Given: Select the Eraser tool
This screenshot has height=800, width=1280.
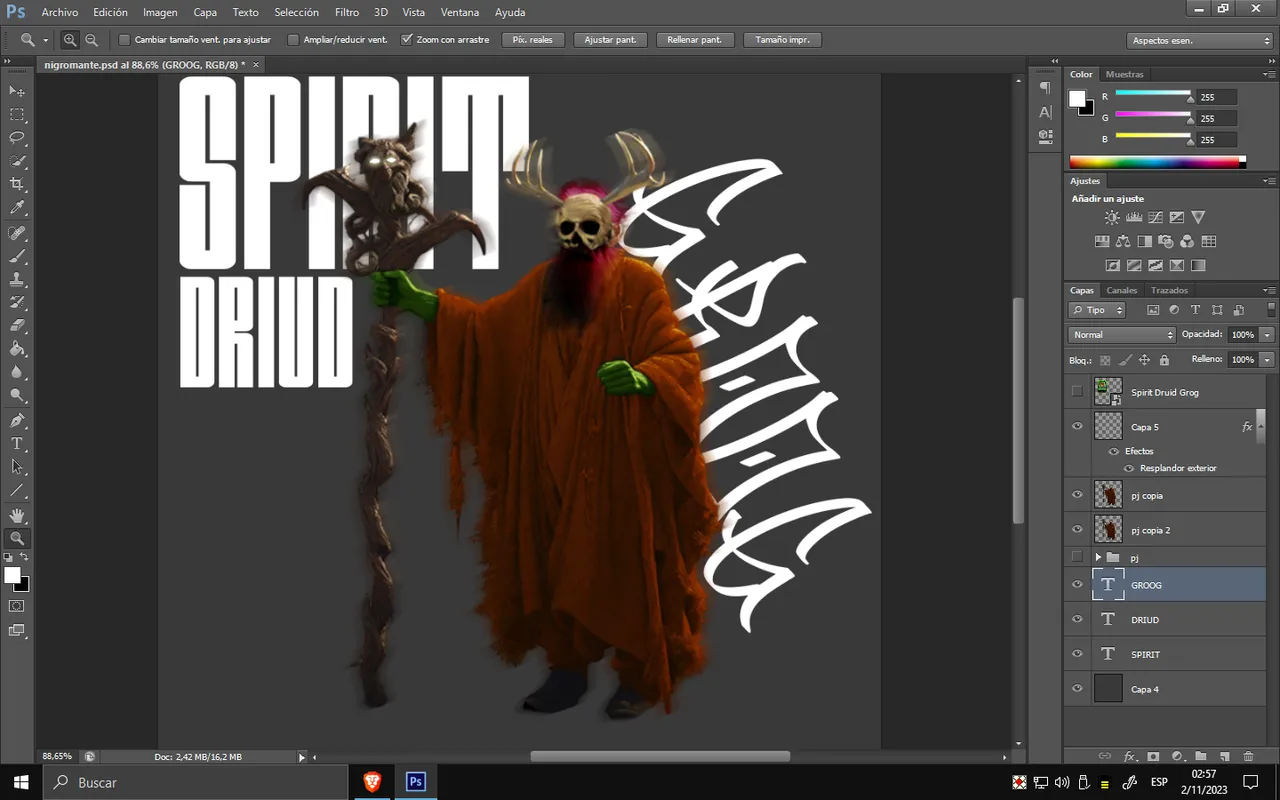Looking at the screenshot, I should [x=17, y=326].
